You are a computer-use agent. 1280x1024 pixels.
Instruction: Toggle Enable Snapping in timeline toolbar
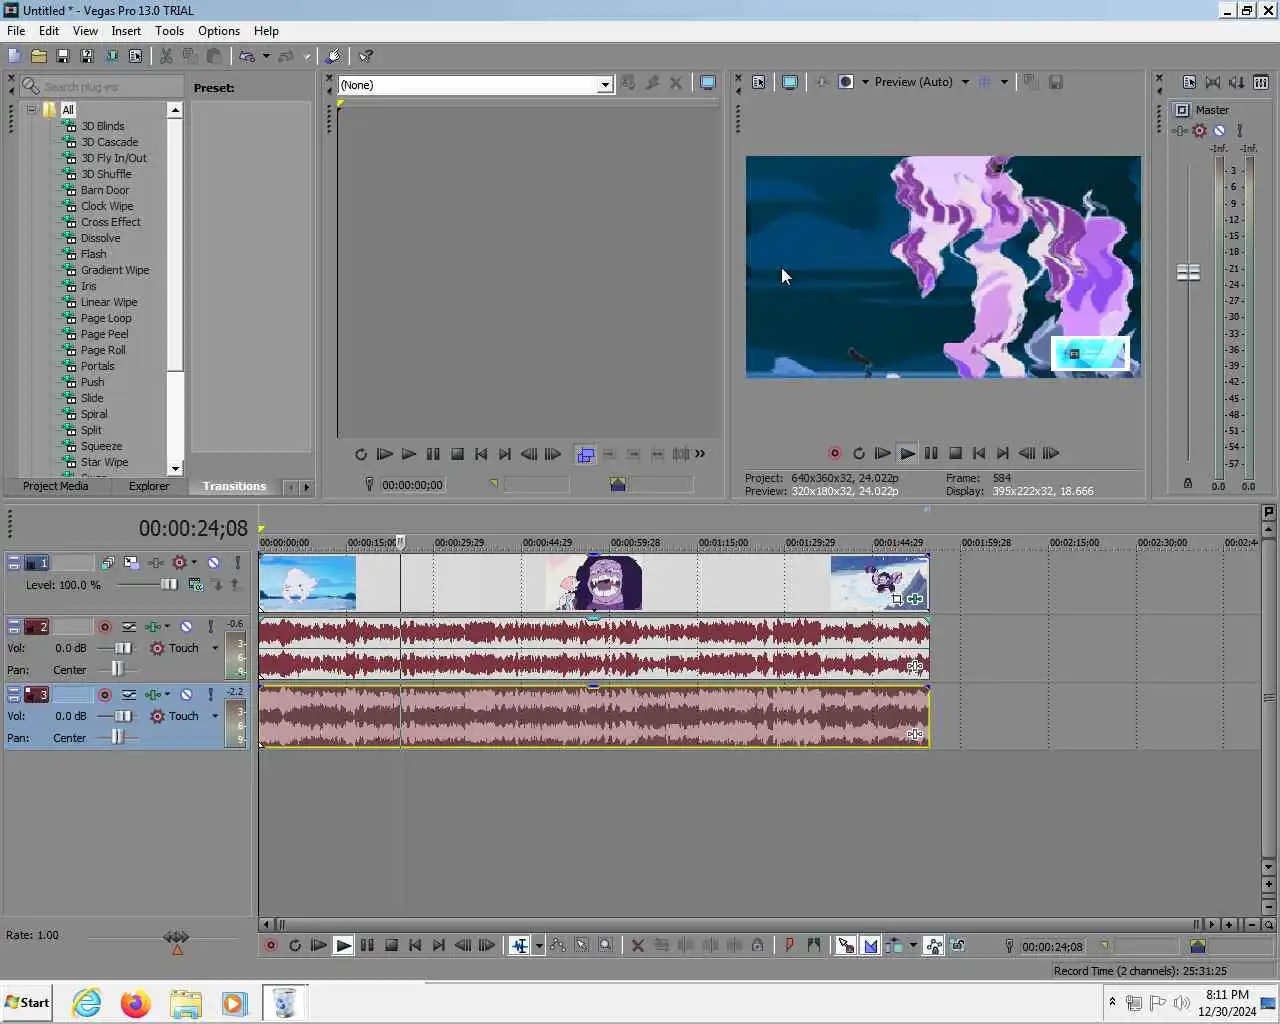click(845, 945)
